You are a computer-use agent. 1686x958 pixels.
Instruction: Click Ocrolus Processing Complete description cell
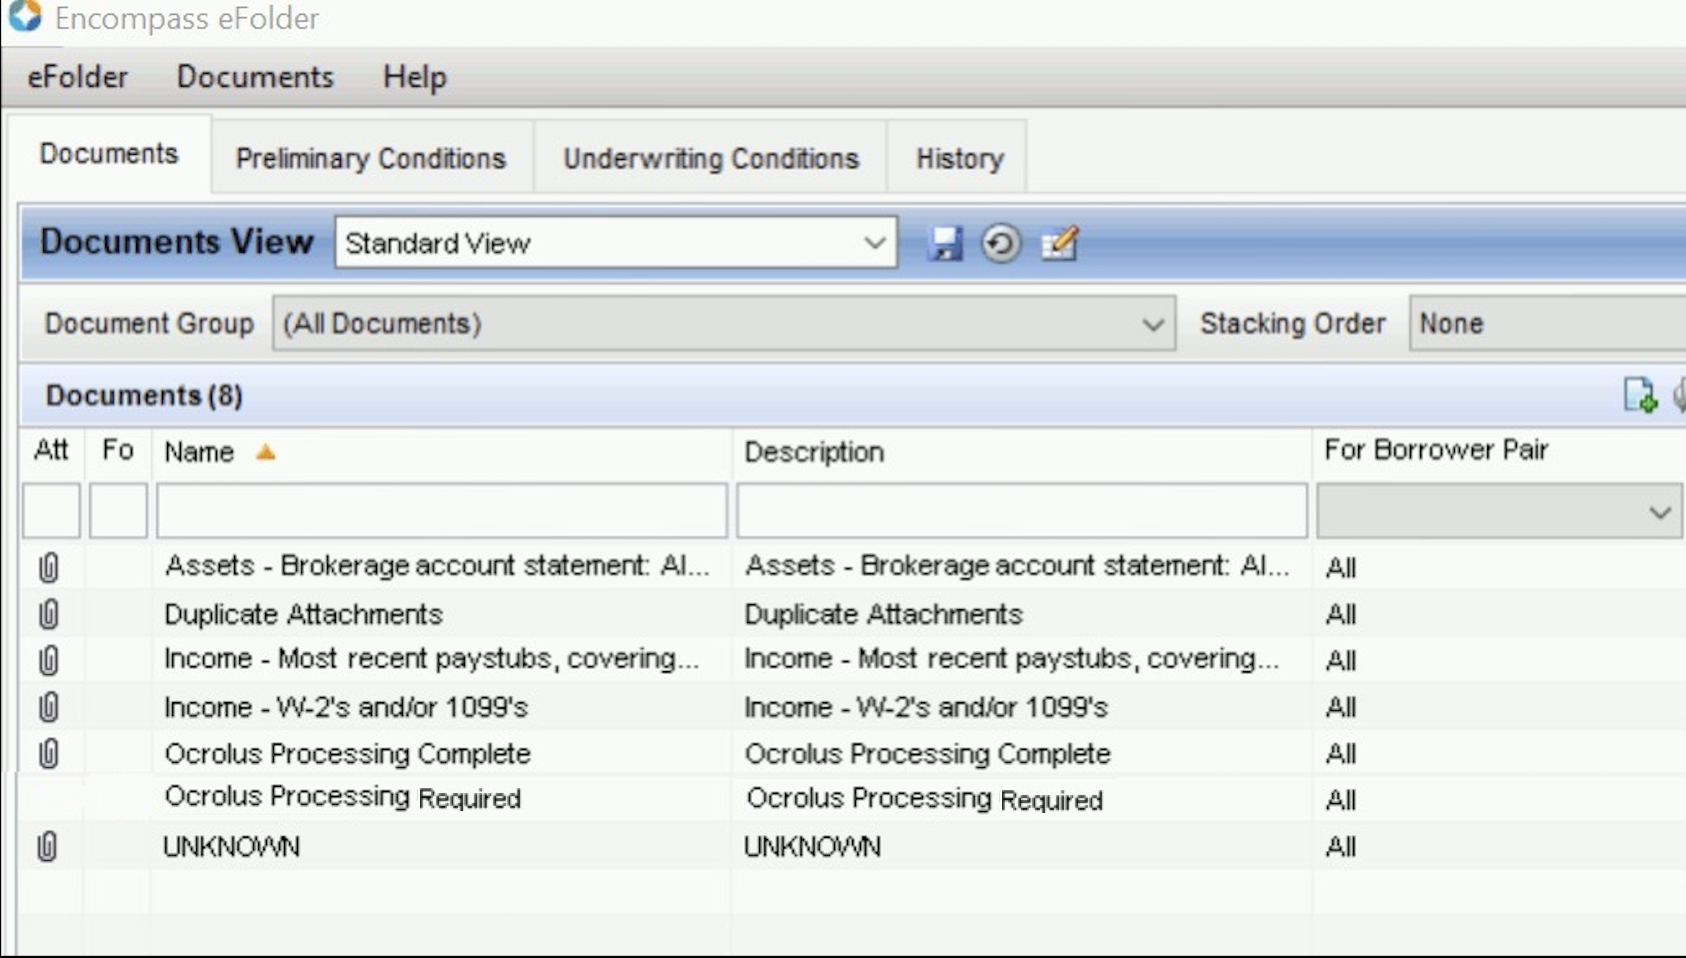(927, 754)
